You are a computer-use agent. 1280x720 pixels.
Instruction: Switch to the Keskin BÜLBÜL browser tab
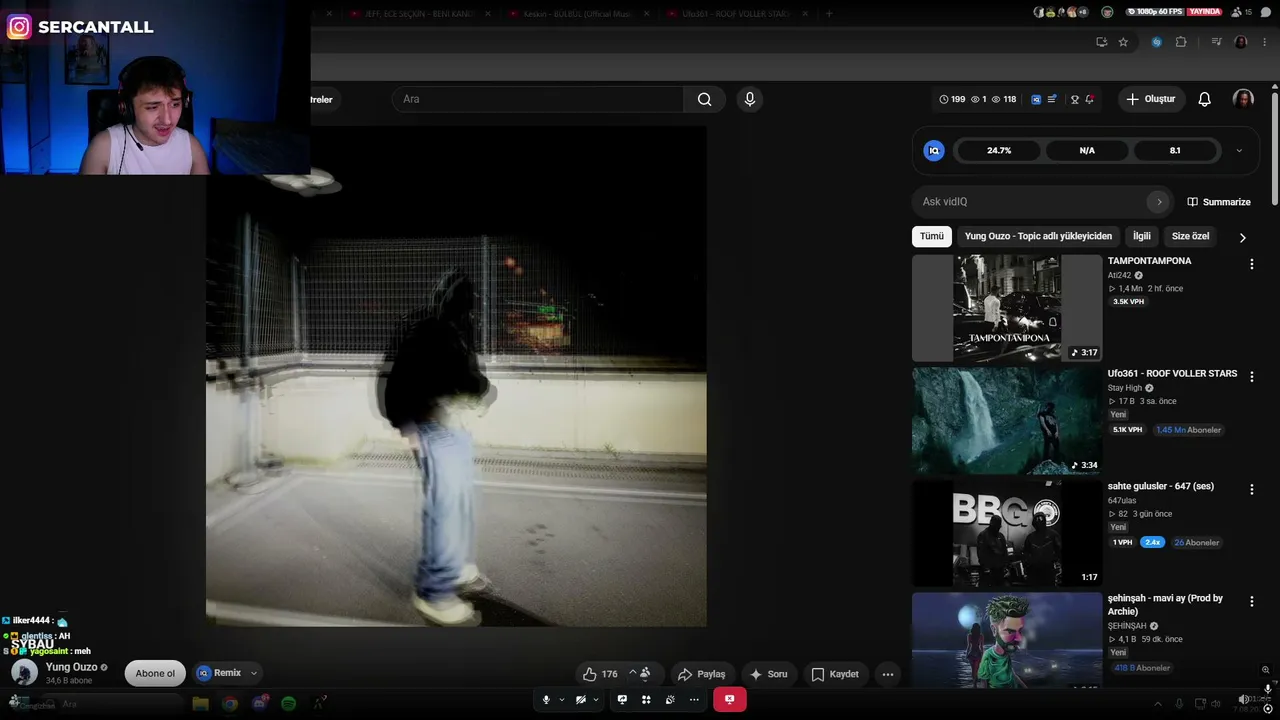click(x=580, y=14)
